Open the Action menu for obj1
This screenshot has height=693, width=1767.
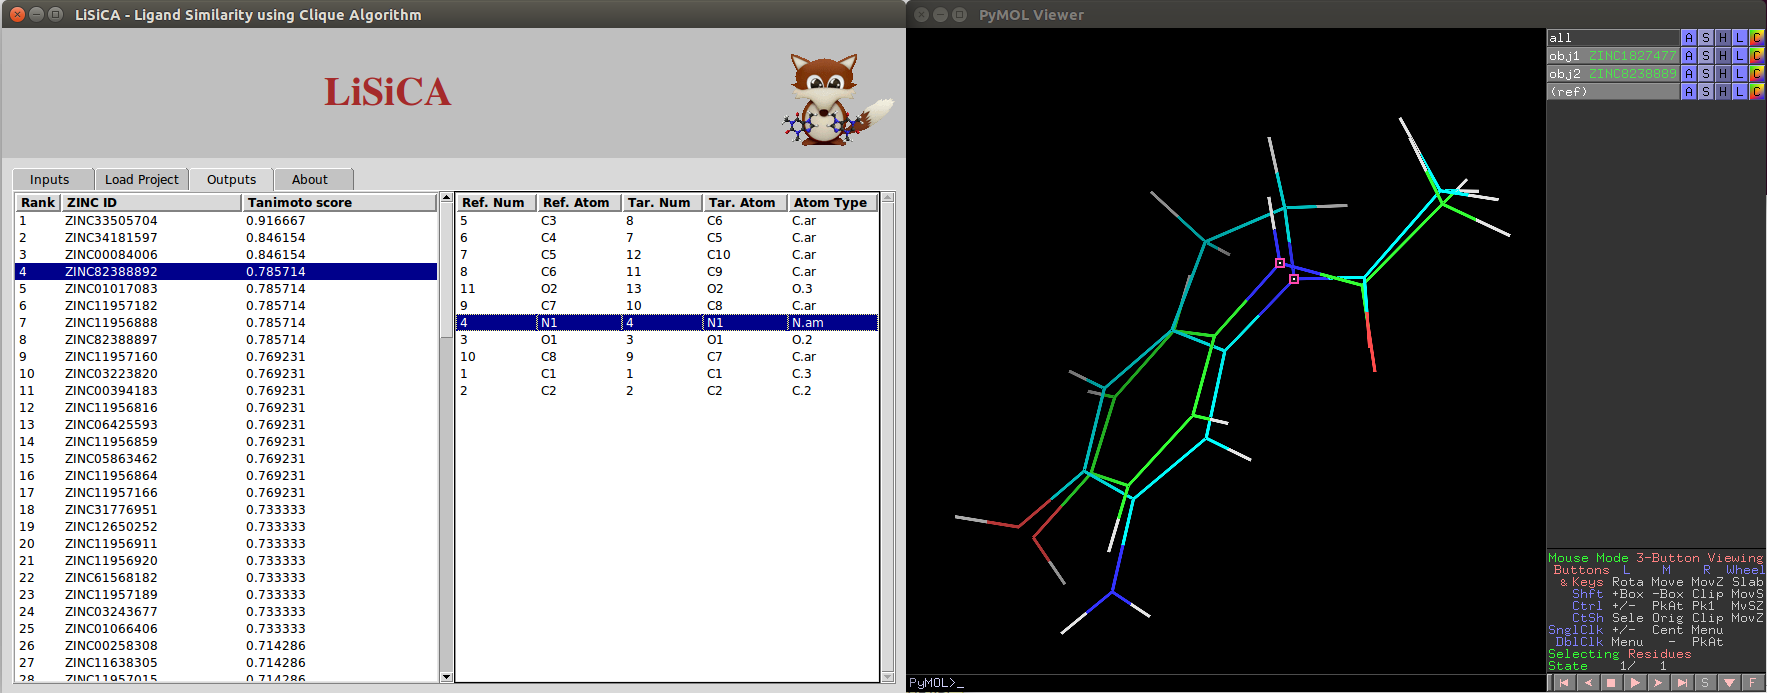click(1689, 56)
